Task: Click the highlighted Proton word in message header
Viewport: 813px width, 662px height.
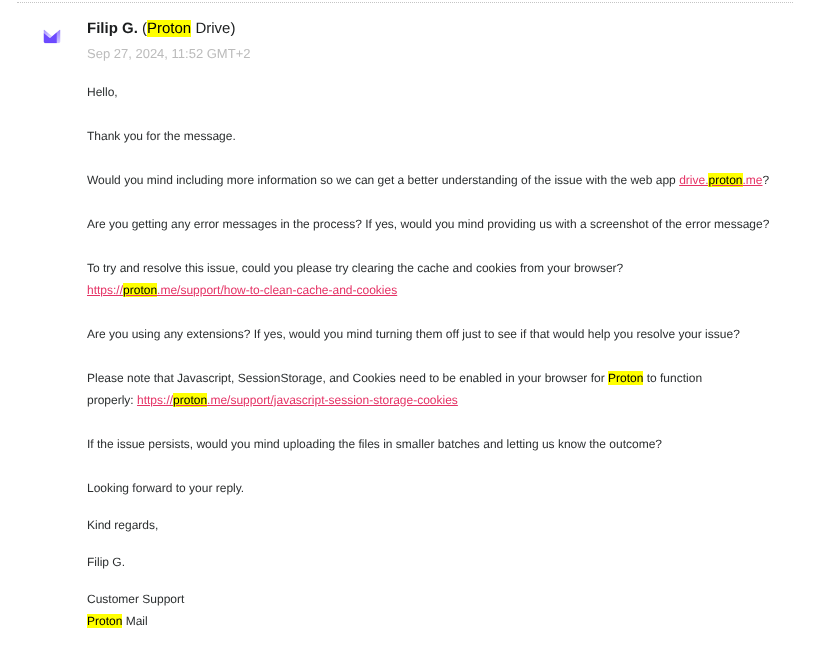Action: 169,28
